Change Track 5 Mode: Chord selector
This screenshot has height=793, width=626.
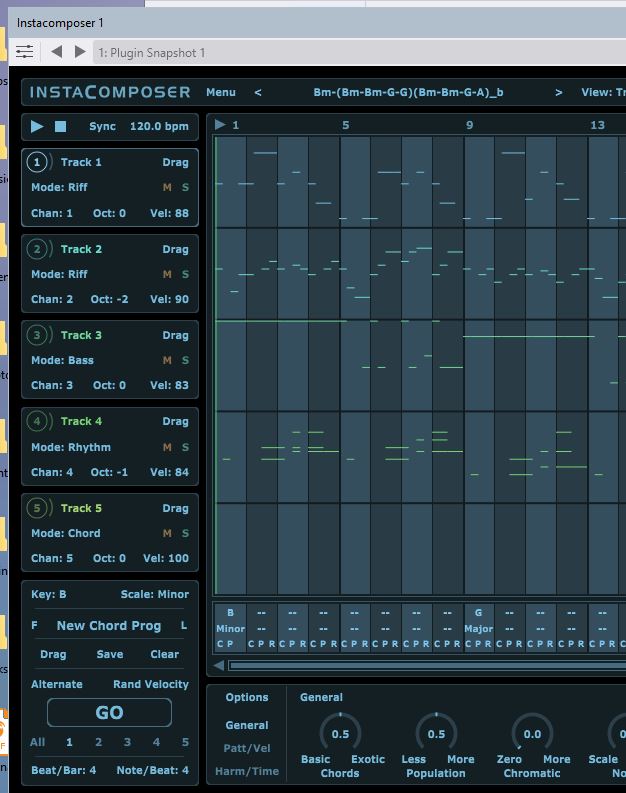(66, 533)
